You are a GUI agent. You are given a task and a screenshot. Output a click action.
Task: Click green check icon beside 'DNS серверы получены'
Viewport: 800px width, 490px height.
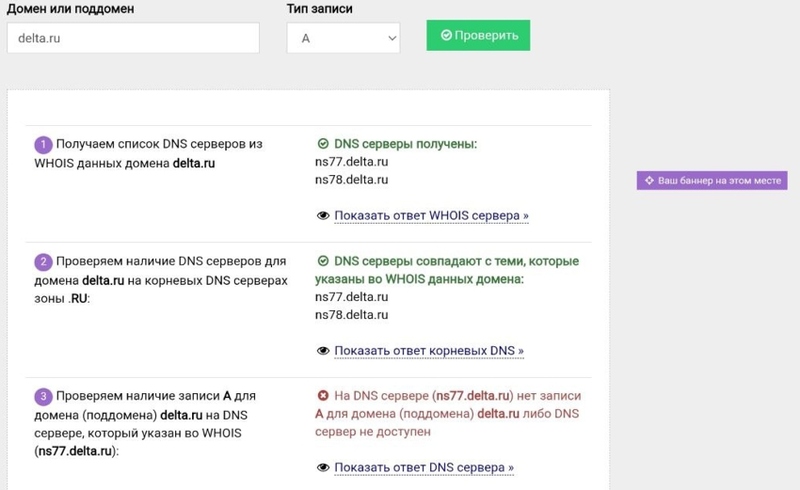pyautogui.click(x=323, y=144)
